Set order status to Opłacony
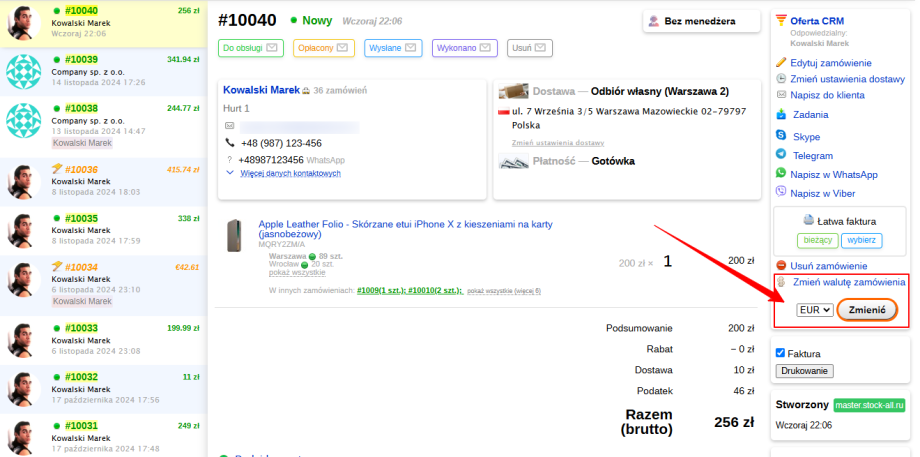This screenshot has width=920, height=457. 317,47
